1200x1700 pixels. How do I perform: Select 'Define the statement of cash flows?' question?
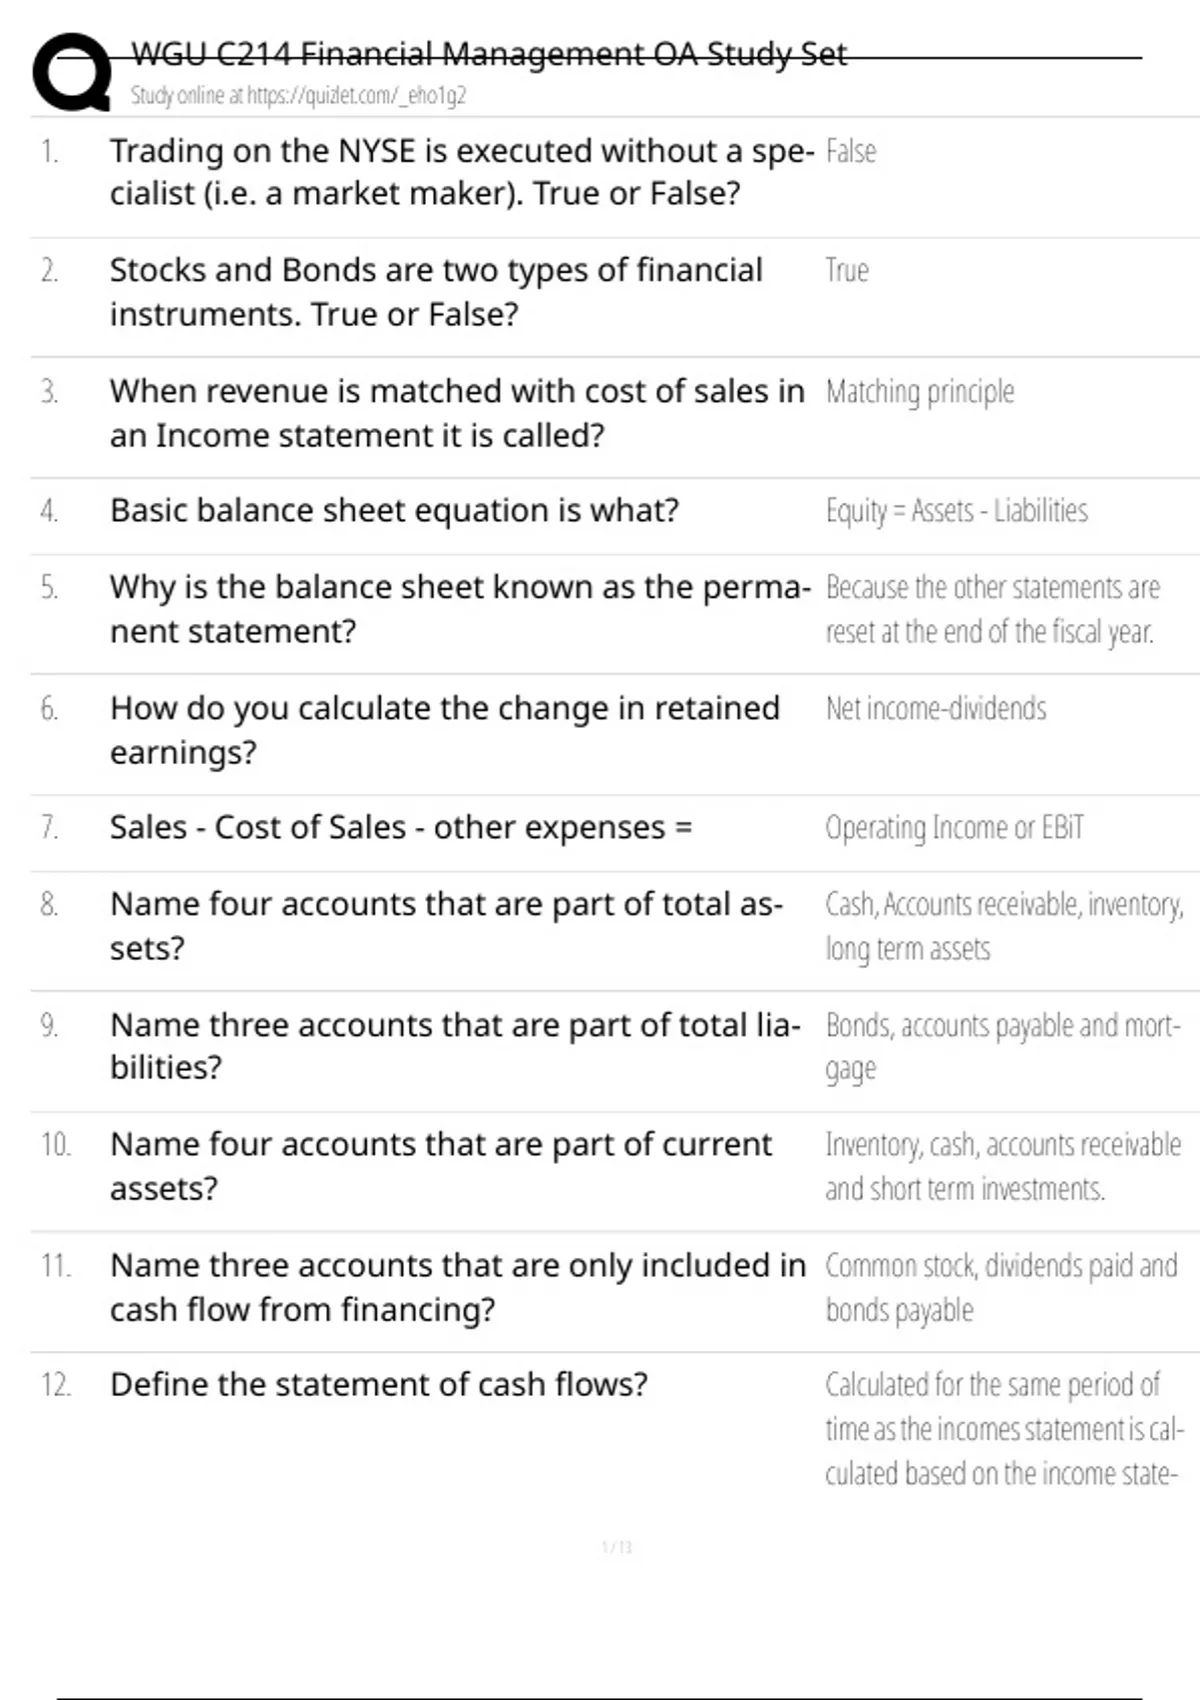[379, 1384]
